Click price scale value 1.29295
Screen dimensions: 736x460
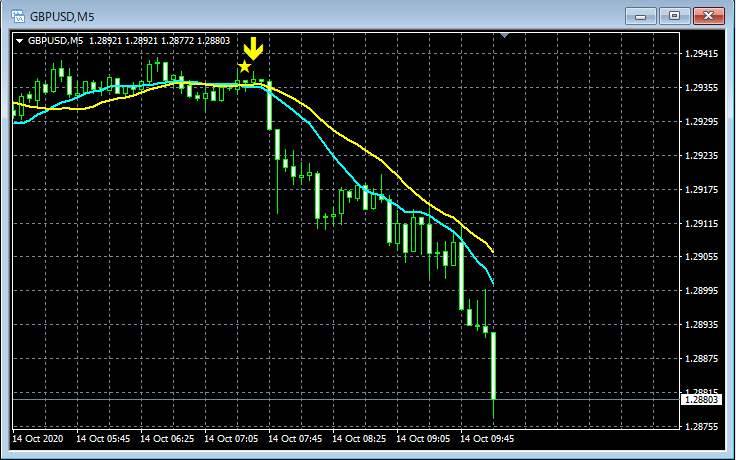click(x=701, y=122)
